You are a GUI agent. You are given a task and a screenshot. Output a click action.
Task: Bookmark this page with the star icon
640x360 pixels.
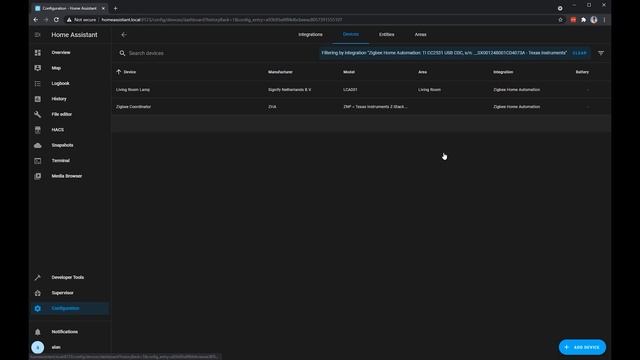point(560,20)
